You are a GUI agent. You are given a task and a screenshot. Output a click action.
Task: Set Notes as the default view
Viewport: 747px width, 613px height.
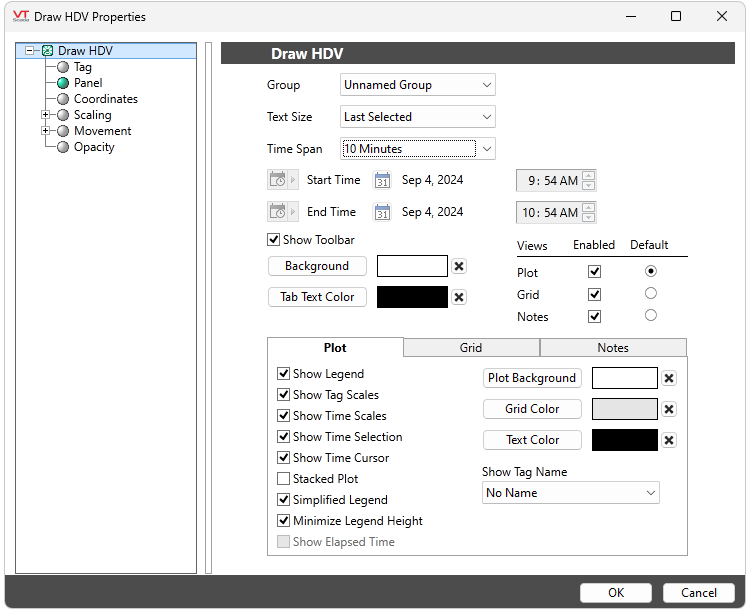(651, 315)
